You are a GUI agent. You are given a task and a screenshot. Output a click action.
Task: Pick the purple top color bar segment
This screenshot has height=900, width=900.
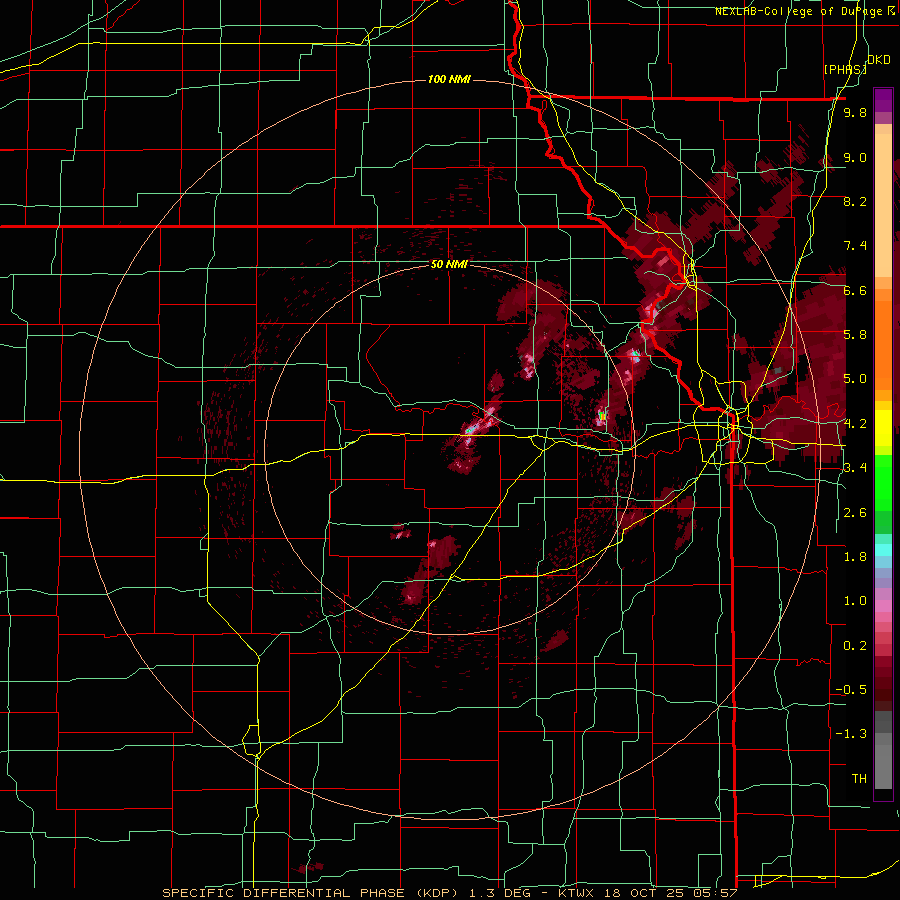click(883, 100)
